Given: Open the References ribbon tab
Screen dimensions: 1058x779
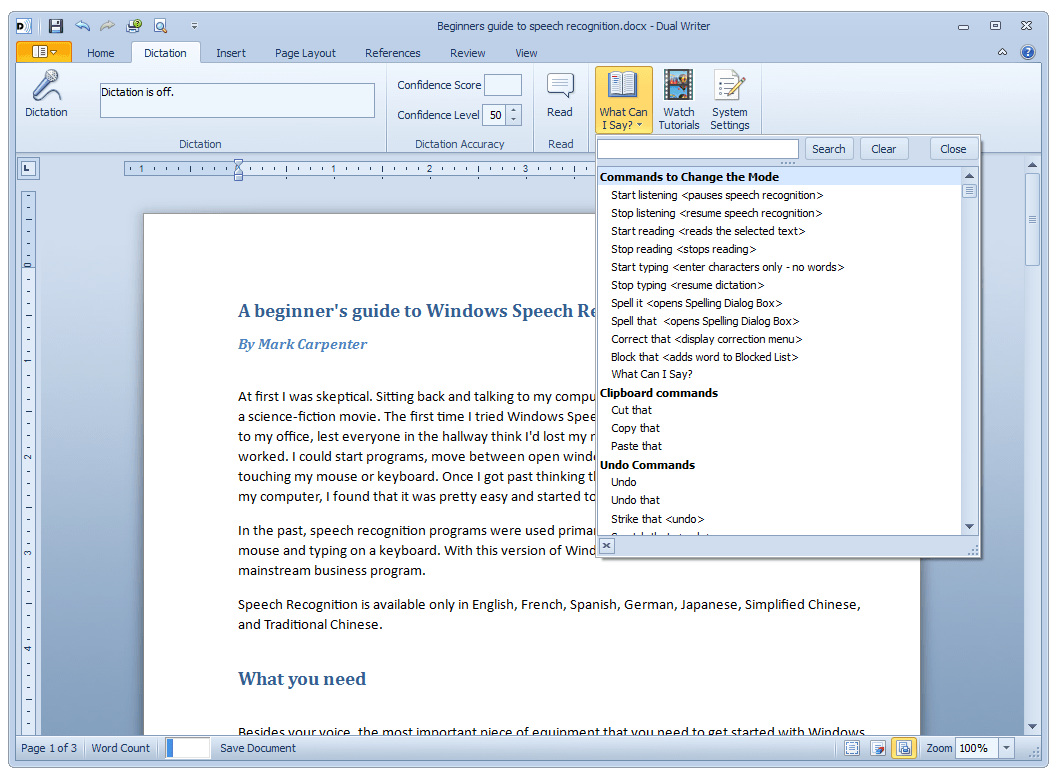Looking at the screenshot, I should pos(392,53).
